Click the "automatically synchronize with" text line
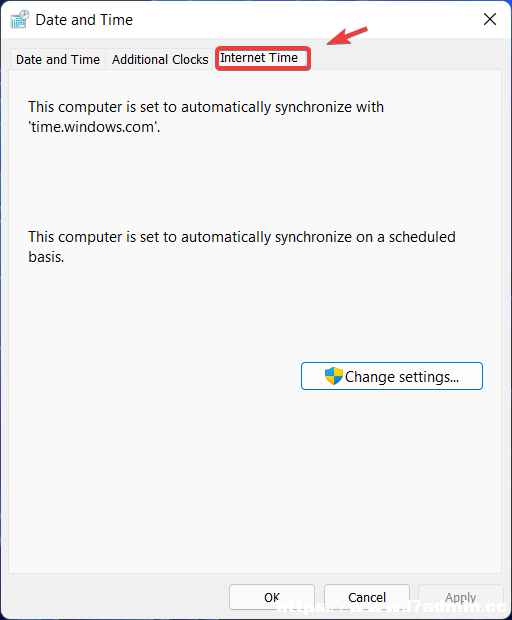Viewport: 512px width, 620px height. click(x=206, y=107)
